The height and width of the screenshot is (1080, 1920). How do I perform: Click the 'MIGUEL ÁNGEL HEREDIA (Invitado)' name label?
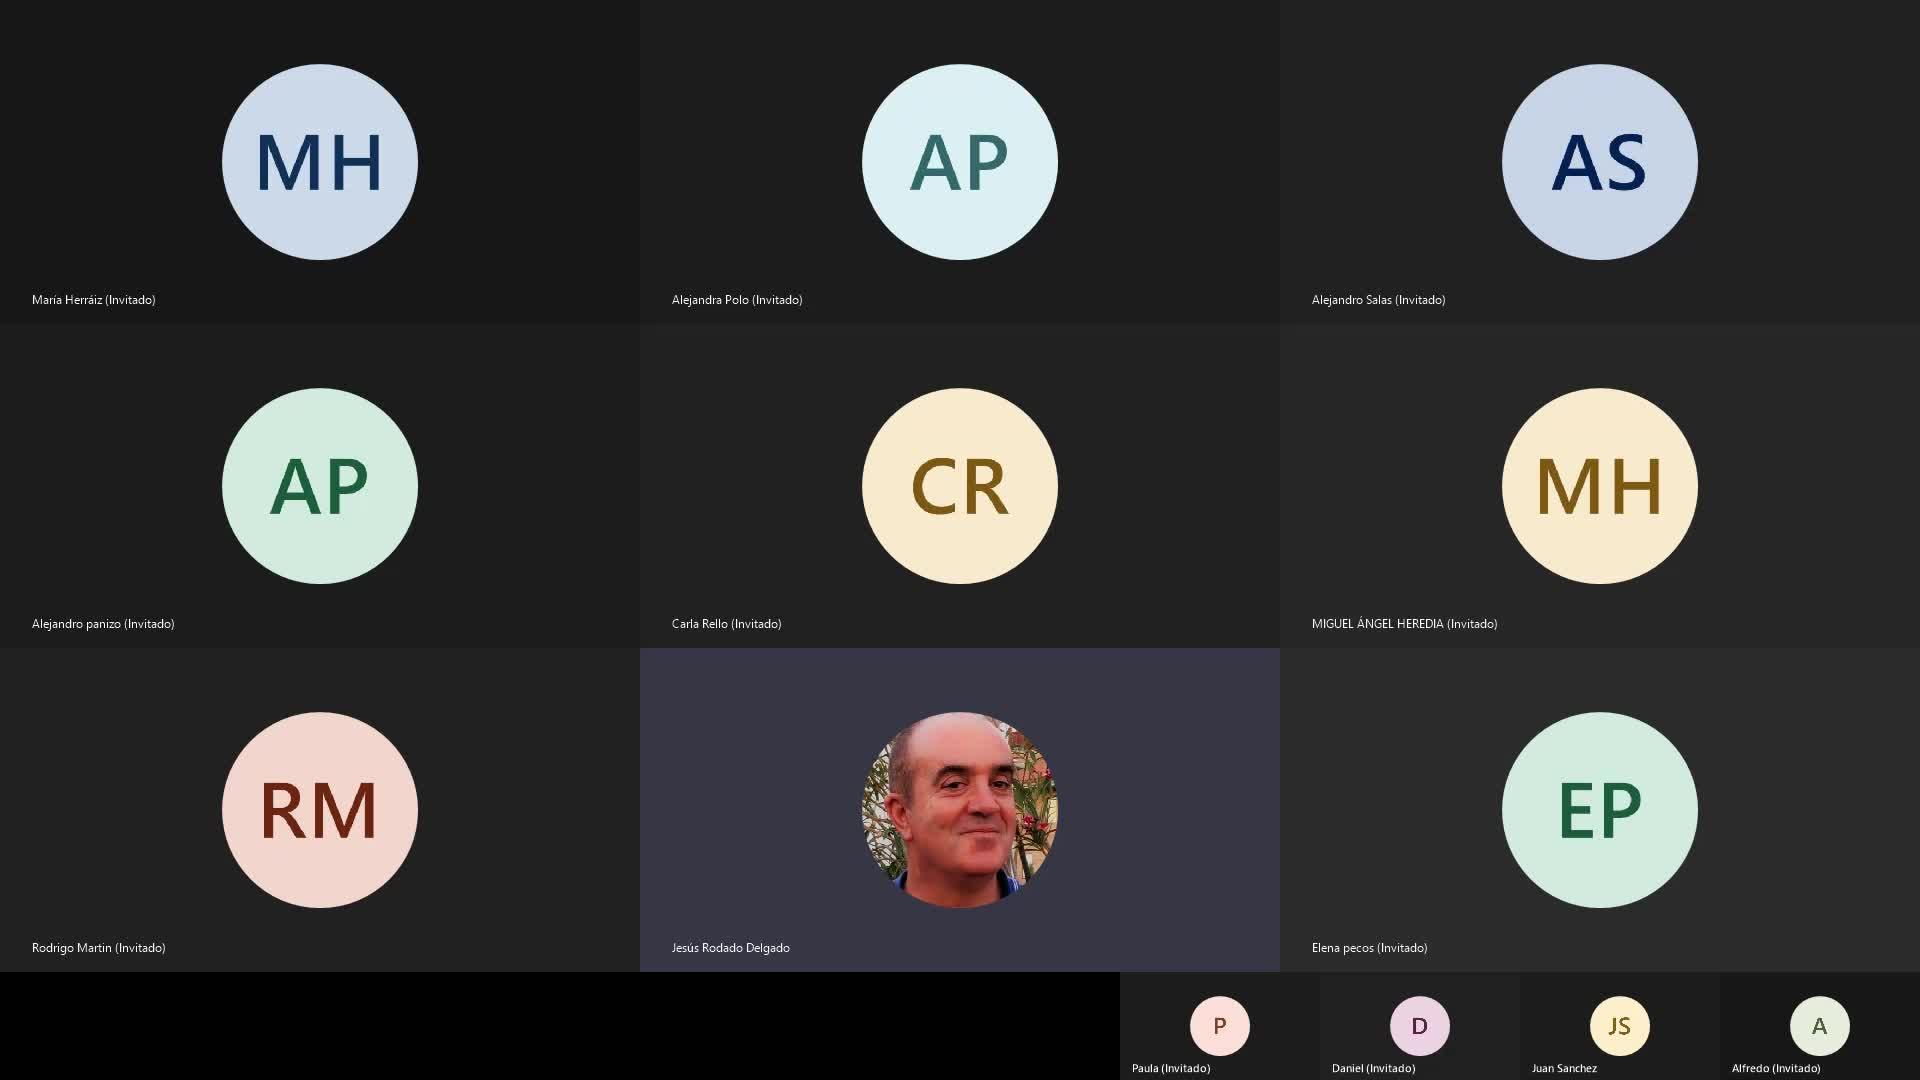[x=1404, y=624]
